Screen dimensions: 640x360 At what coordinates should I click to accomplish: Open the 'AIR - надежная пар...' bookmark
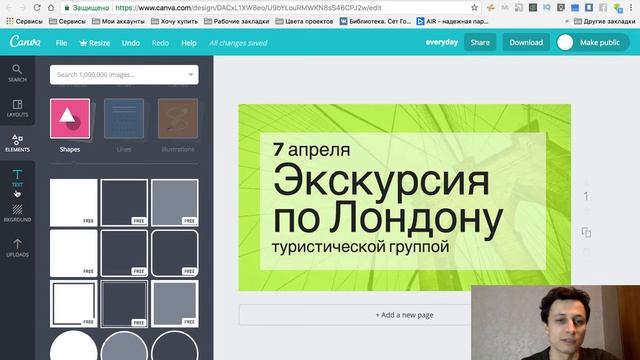point(452,21)
